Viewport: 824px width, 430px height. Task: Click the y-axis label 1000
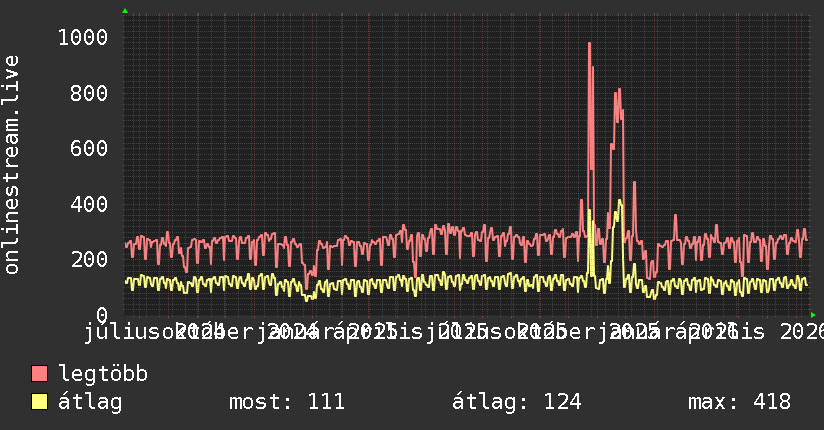[x=83, y=37]
